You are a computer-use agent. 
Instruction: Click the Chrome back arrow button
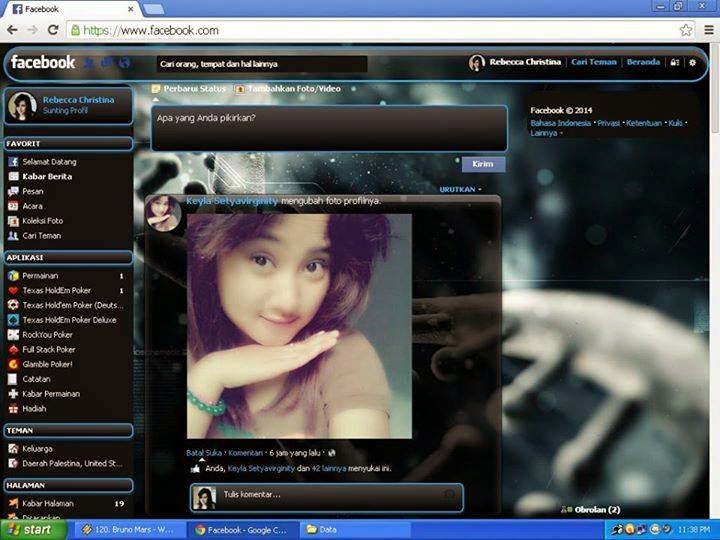tap(12, 30)
